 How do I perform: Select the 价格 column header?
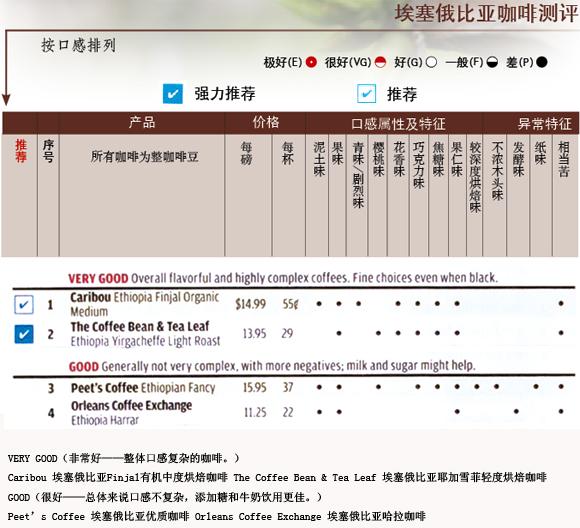pyautogui.click(x=266, y=122)
